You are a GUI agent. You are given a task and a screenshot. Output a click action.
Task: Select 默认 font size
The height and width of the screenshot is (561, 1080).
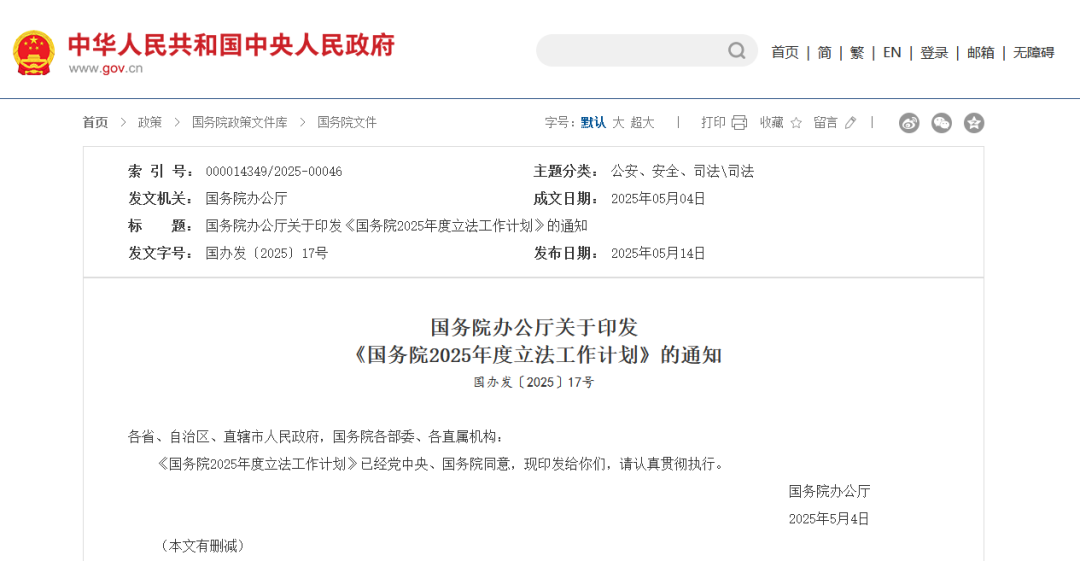click(593, 122)
